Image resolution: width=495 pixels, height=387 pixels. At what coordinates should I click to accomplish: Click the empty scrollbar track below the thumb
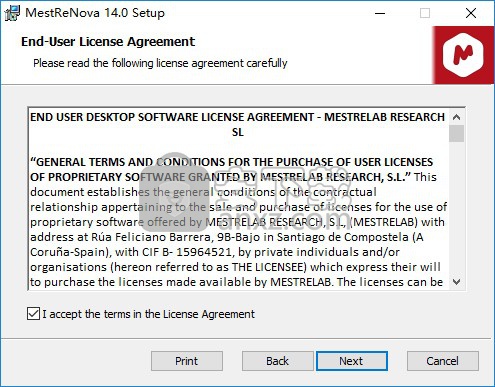[456, 208]
